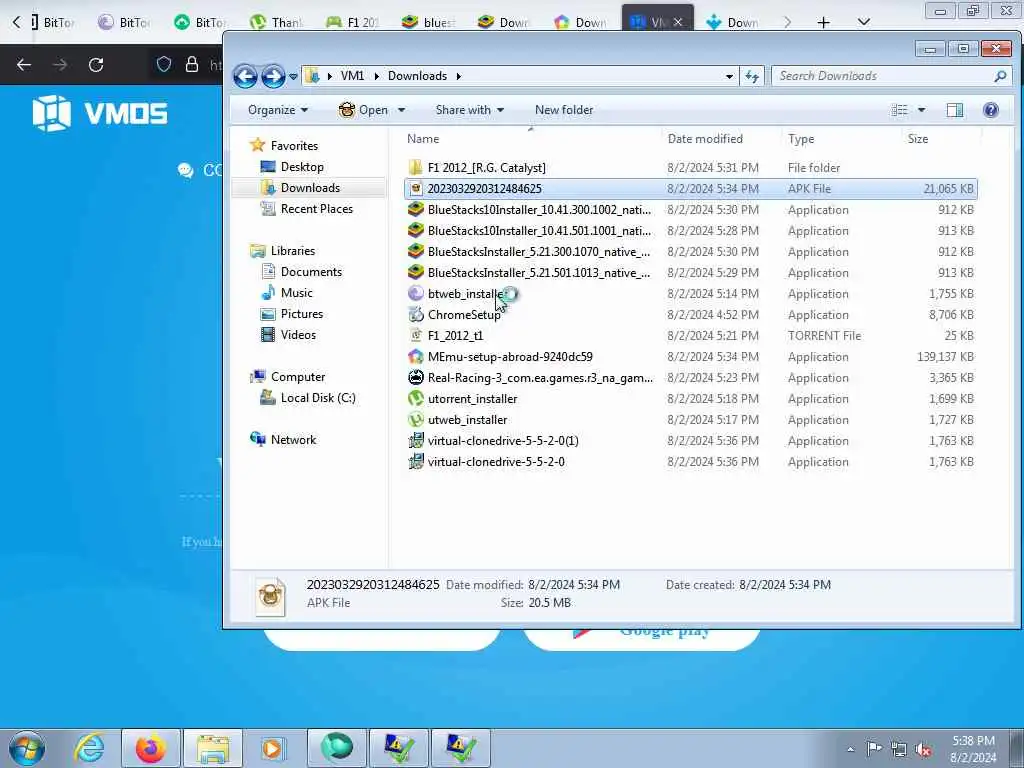1024x768 pixels.
Task: Click the VMOS logo on webpage
Action: pos(100,113)
